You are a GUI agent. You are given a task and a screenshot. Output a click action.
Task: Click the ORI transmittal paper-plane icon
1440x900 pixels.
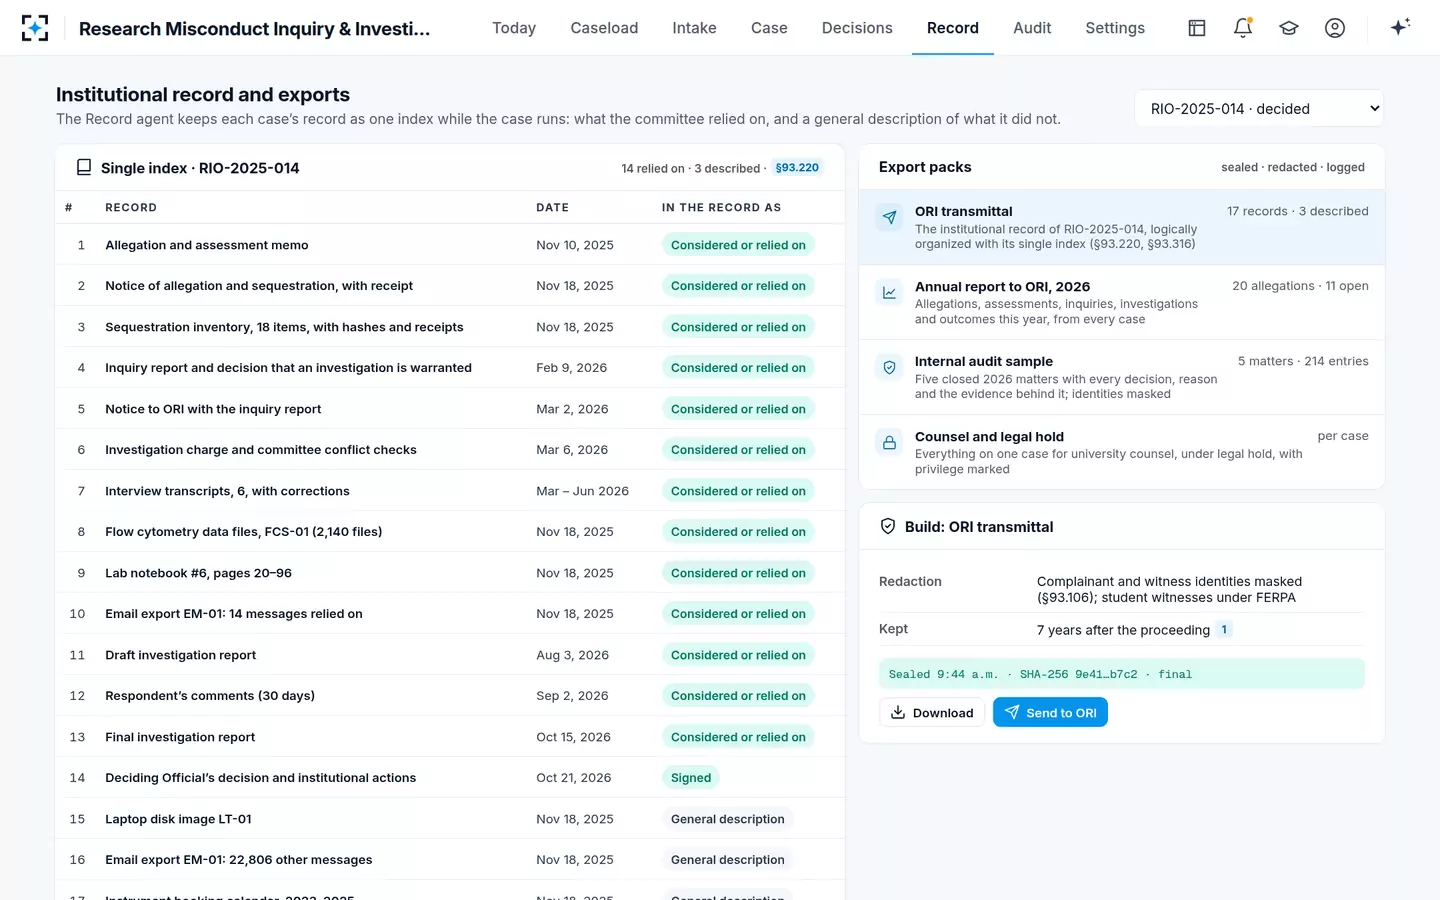point(889,217)
